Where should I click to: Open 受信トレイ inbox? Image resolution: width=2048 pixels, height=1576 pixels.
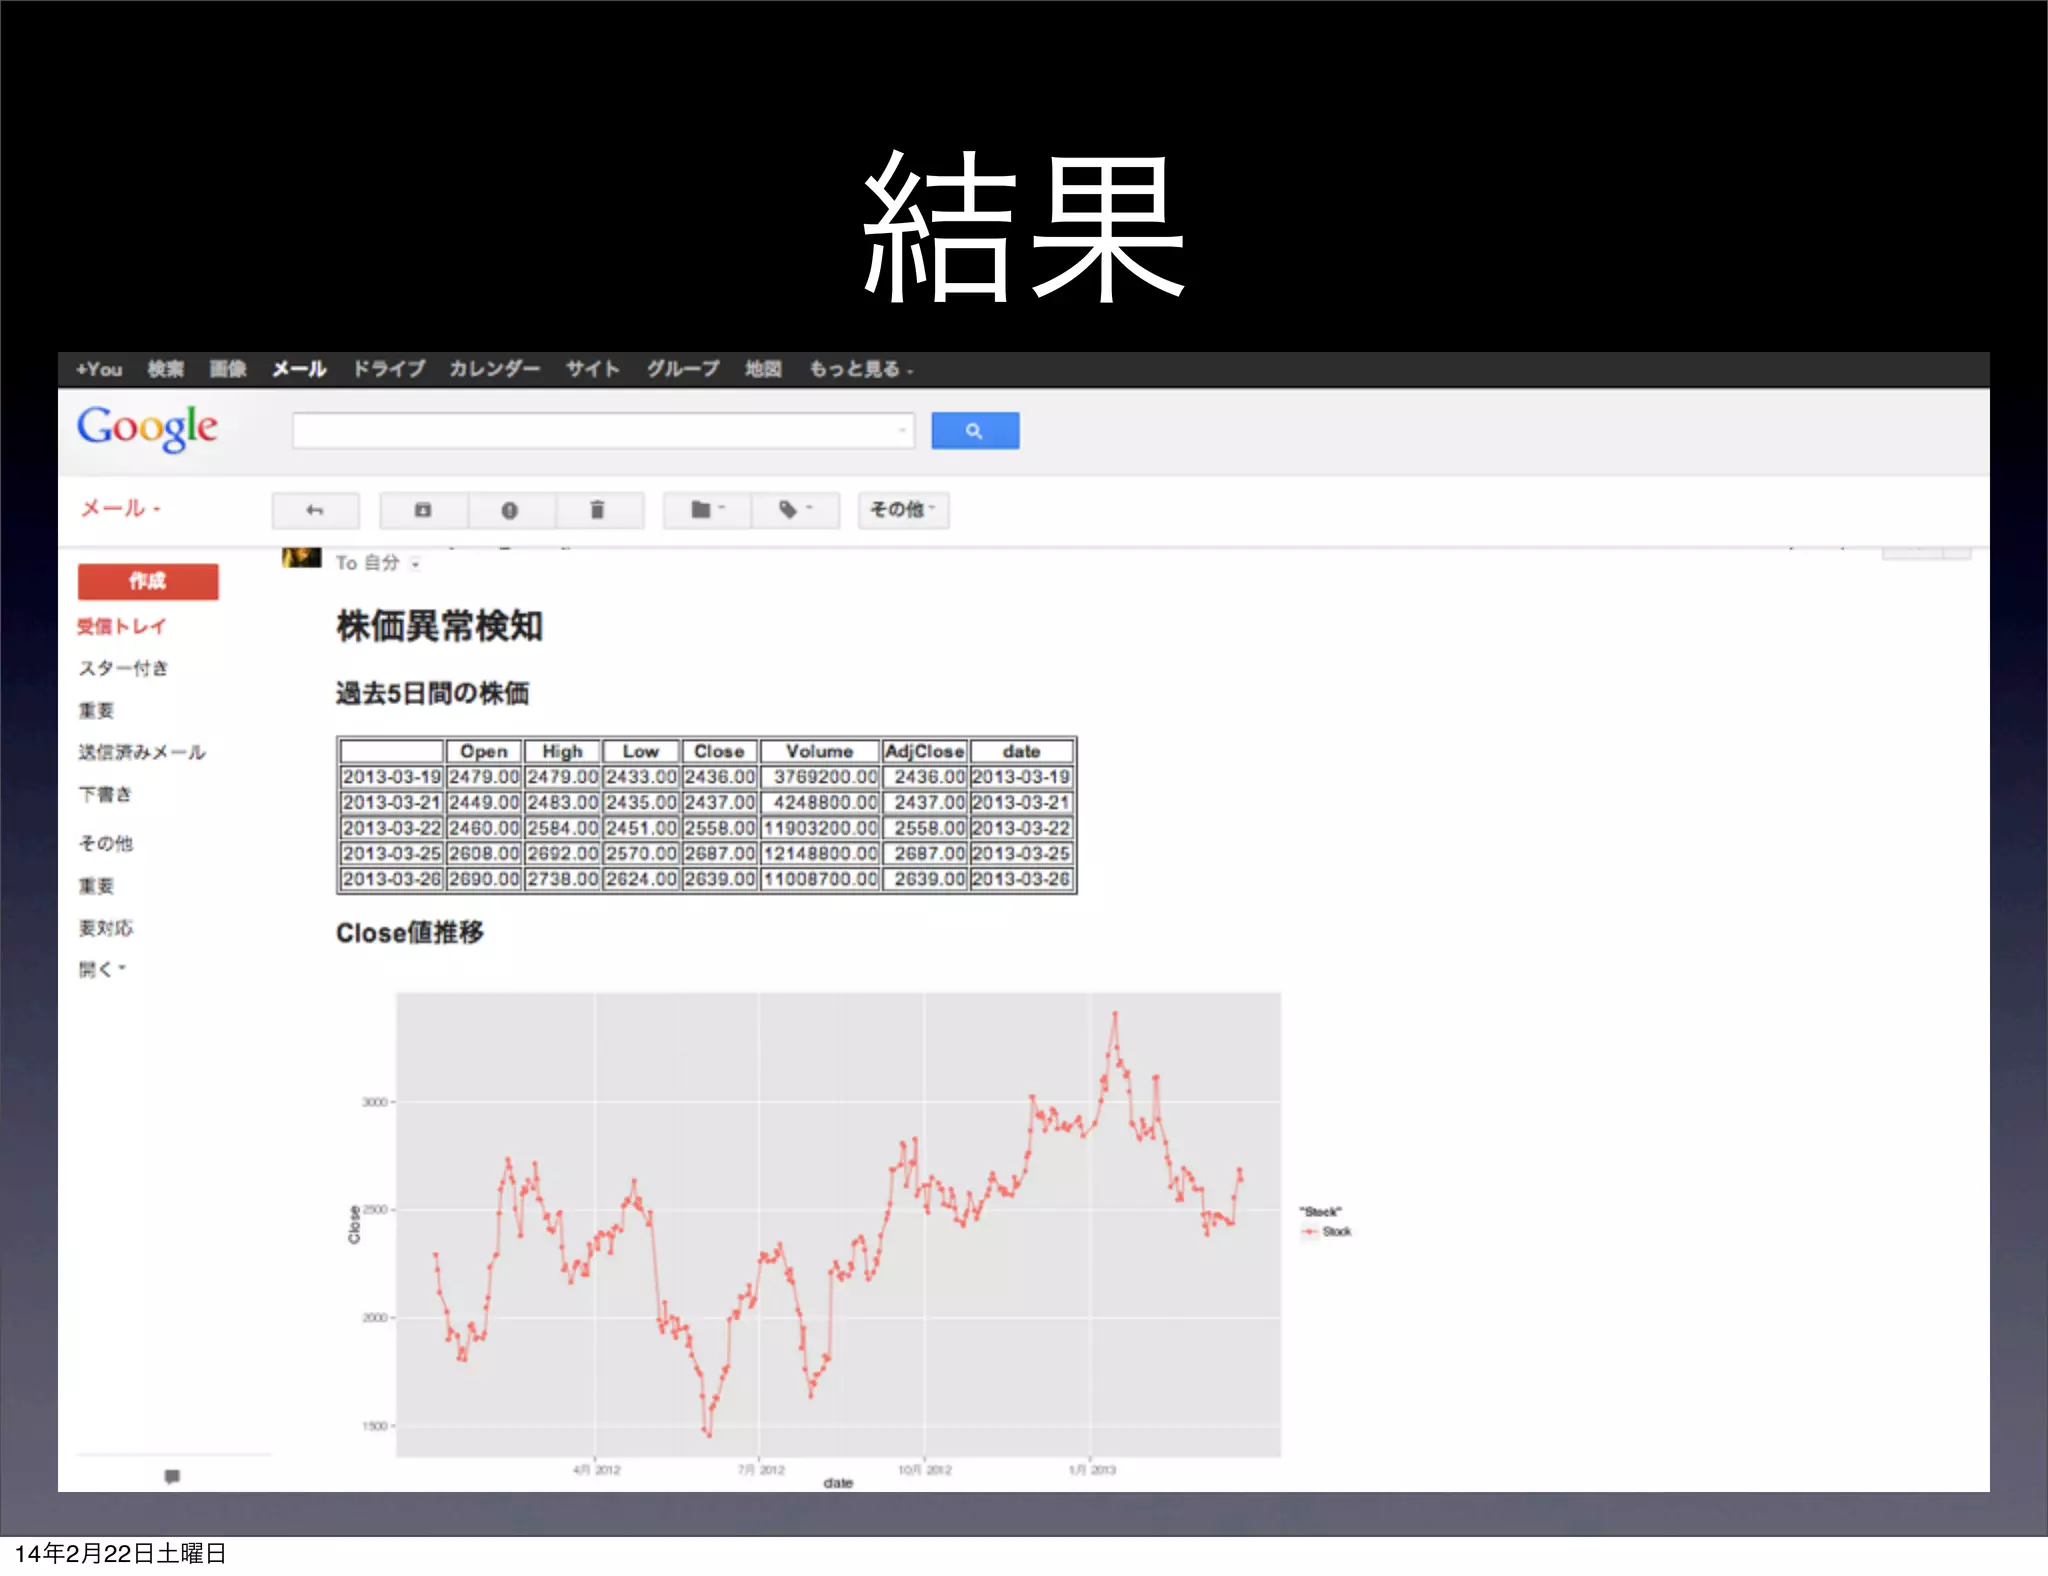(121, 626)
